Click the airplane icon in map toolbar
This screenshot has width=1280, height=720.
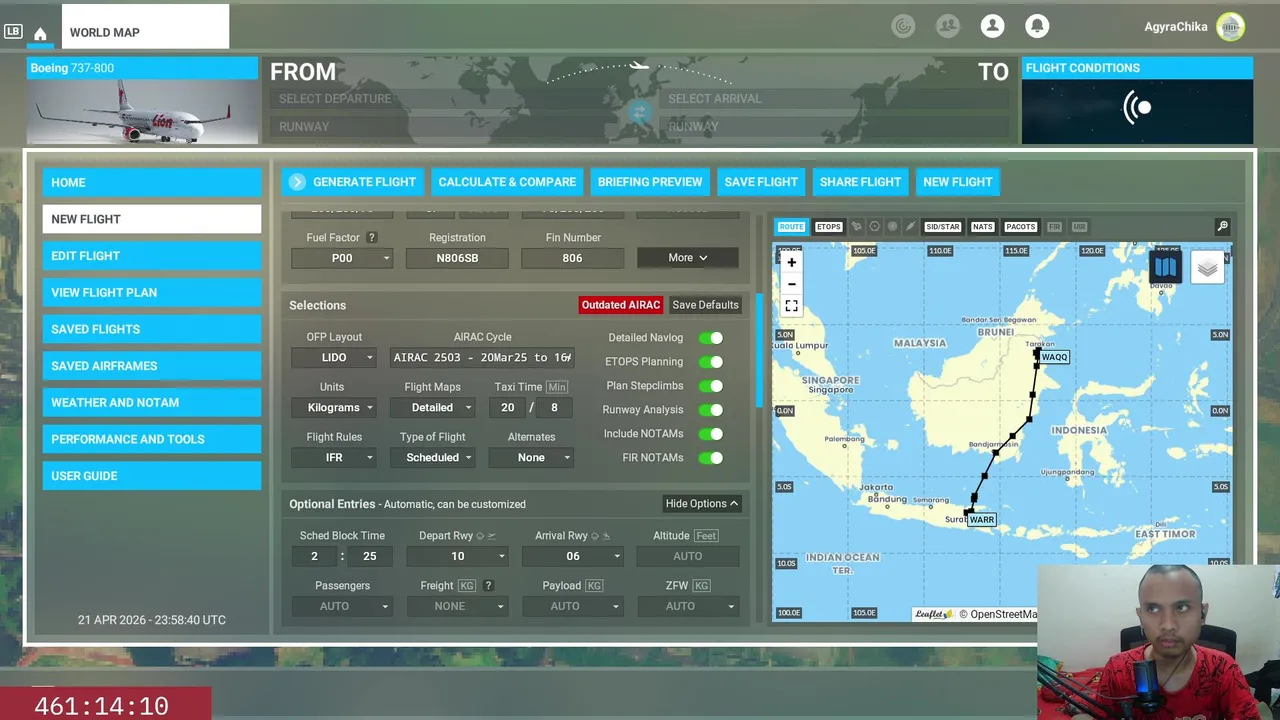click(856, 227)
